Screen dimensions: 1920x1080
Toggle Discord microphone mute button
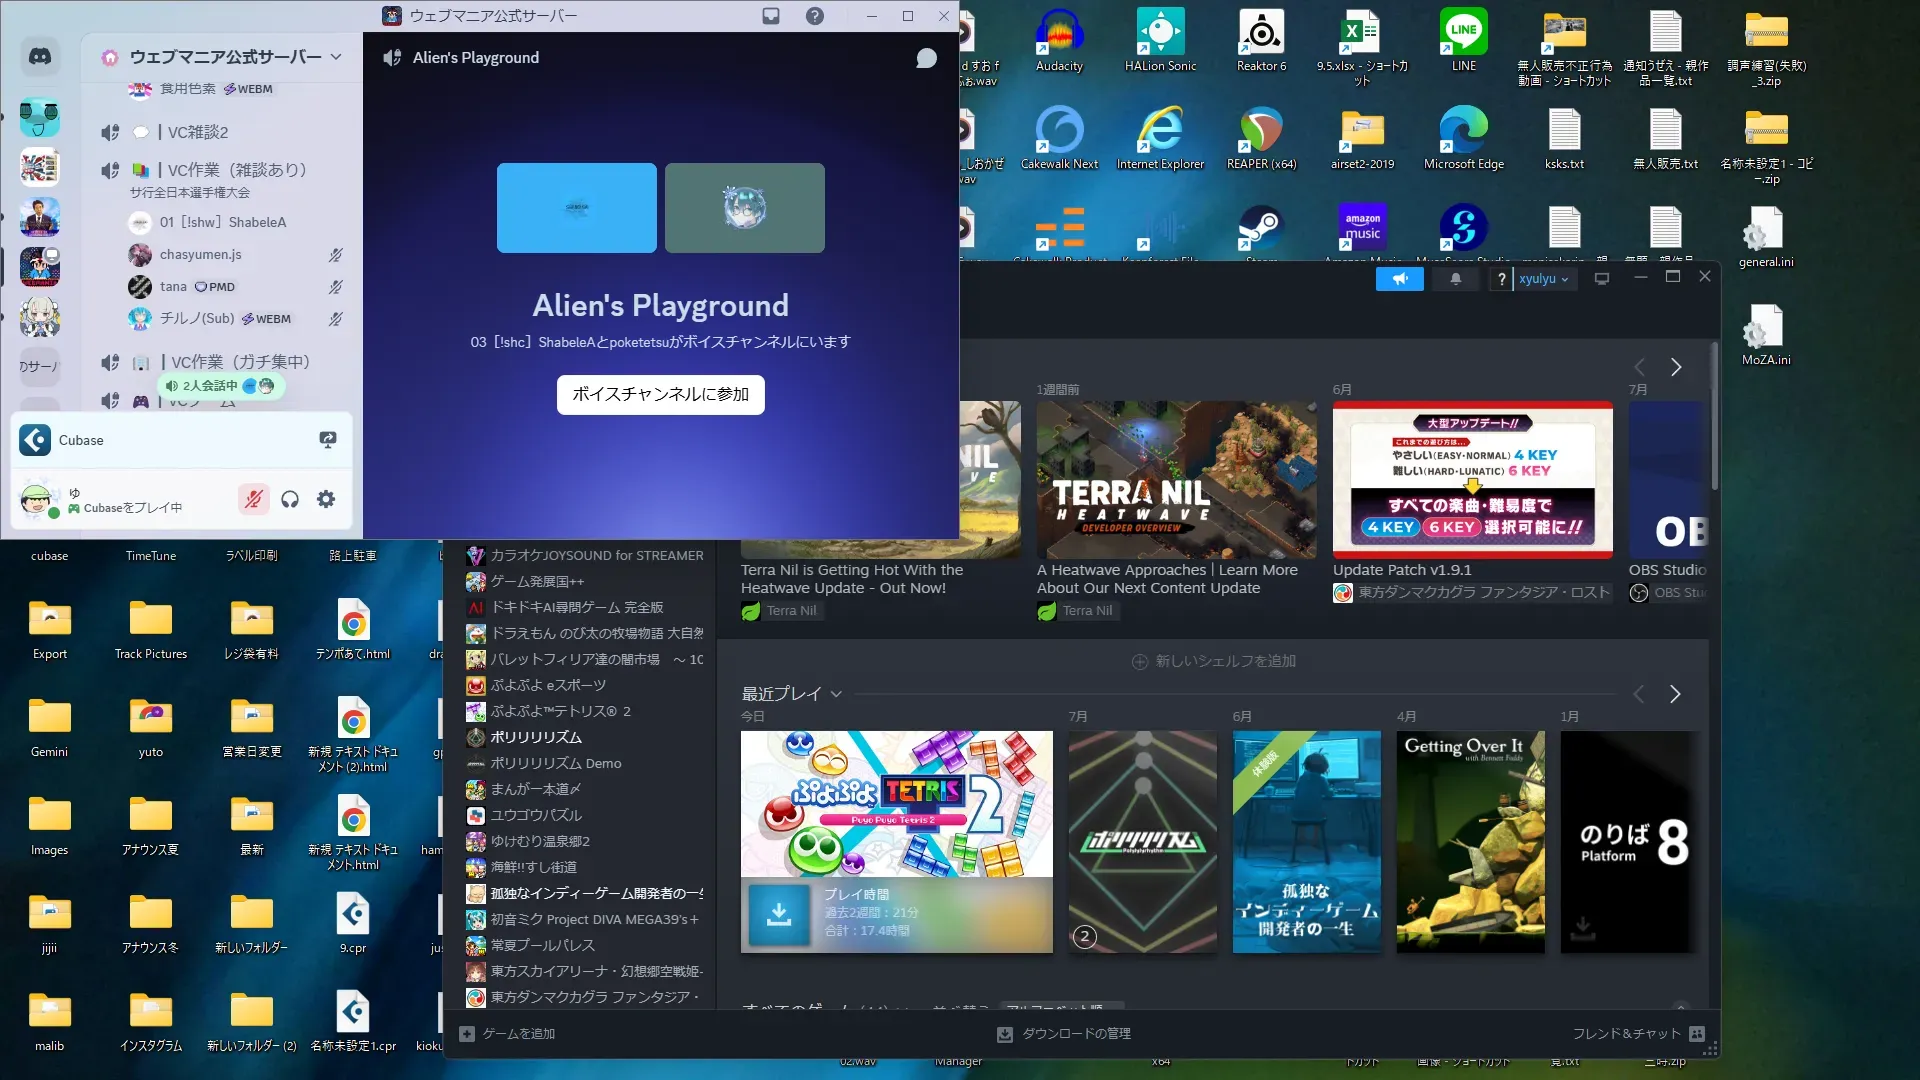(254, 499)
